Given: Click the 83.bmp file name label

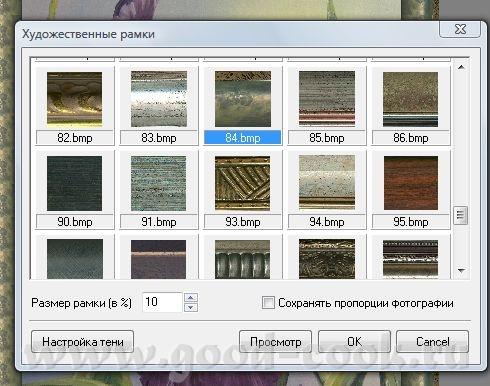Looking at the screenshot, I should click(x=159, y=138).
